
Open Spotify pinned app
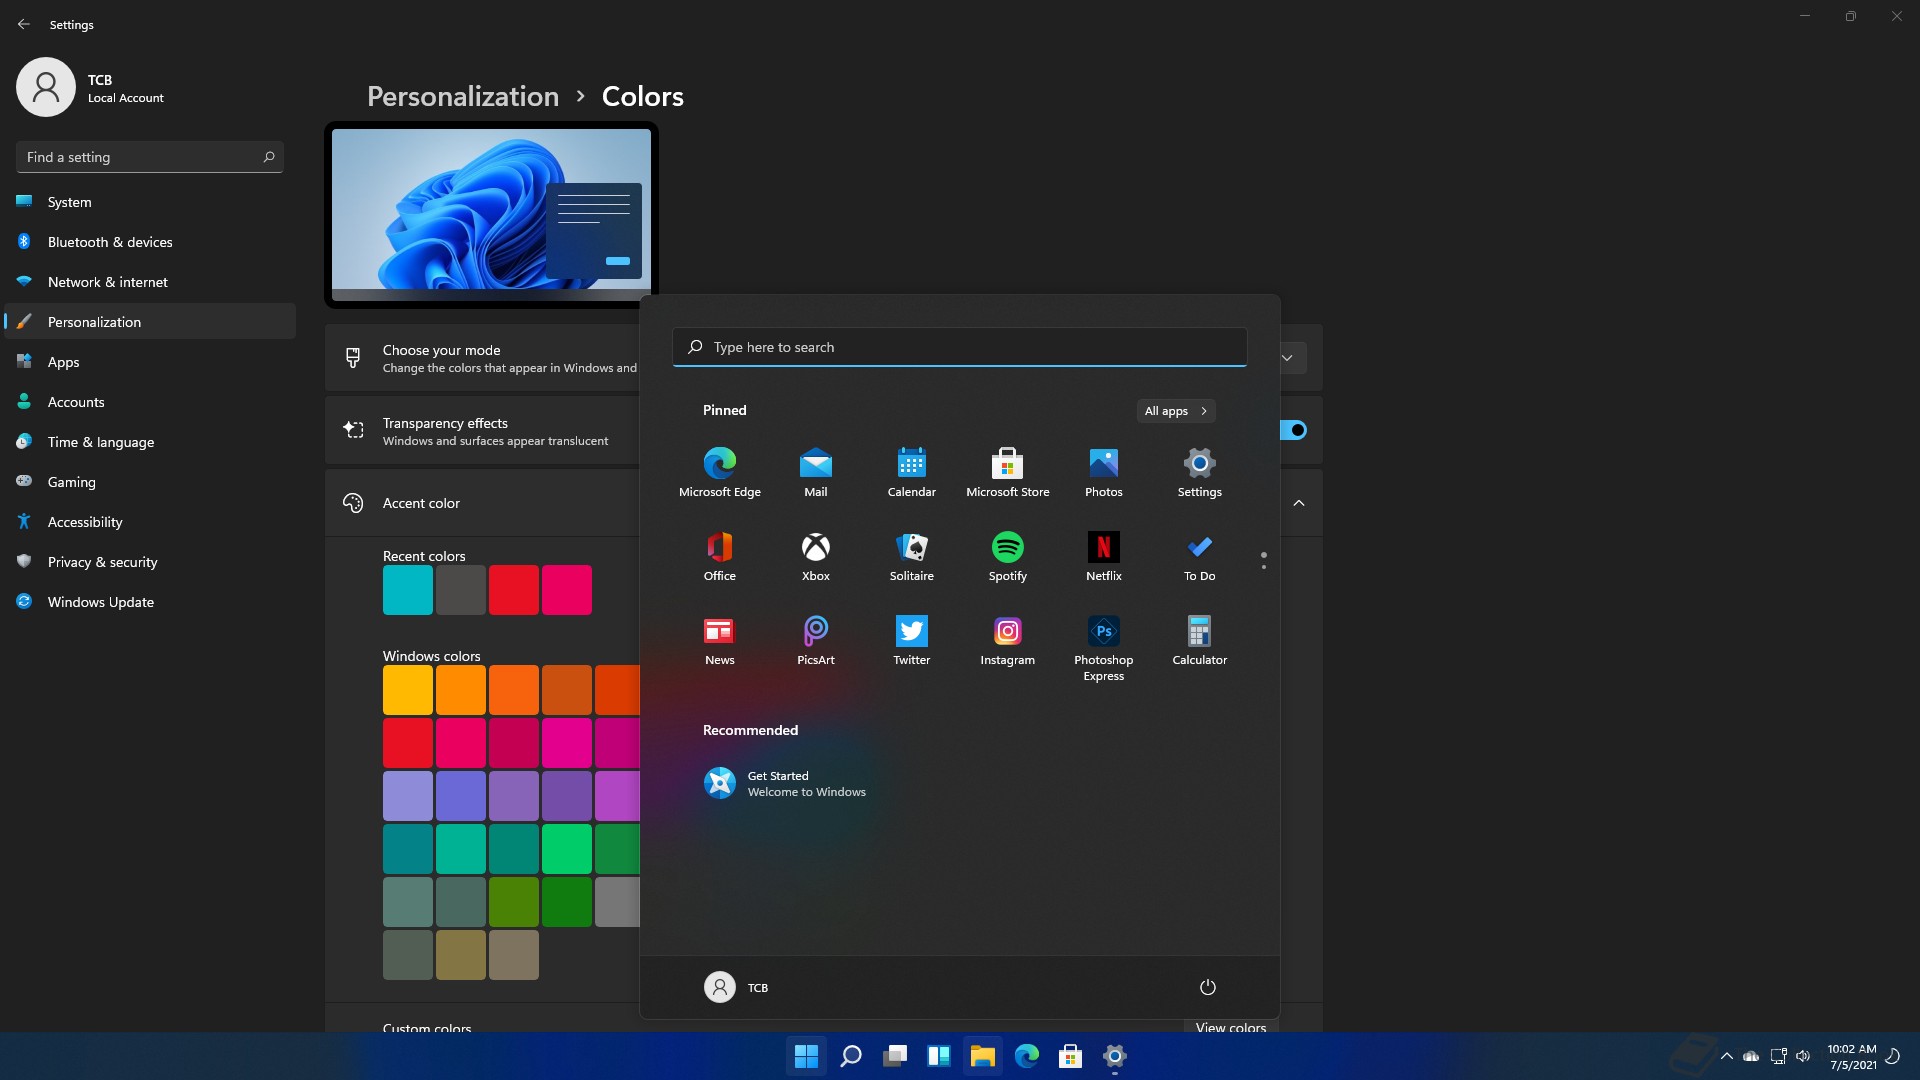pos(1008,556)
